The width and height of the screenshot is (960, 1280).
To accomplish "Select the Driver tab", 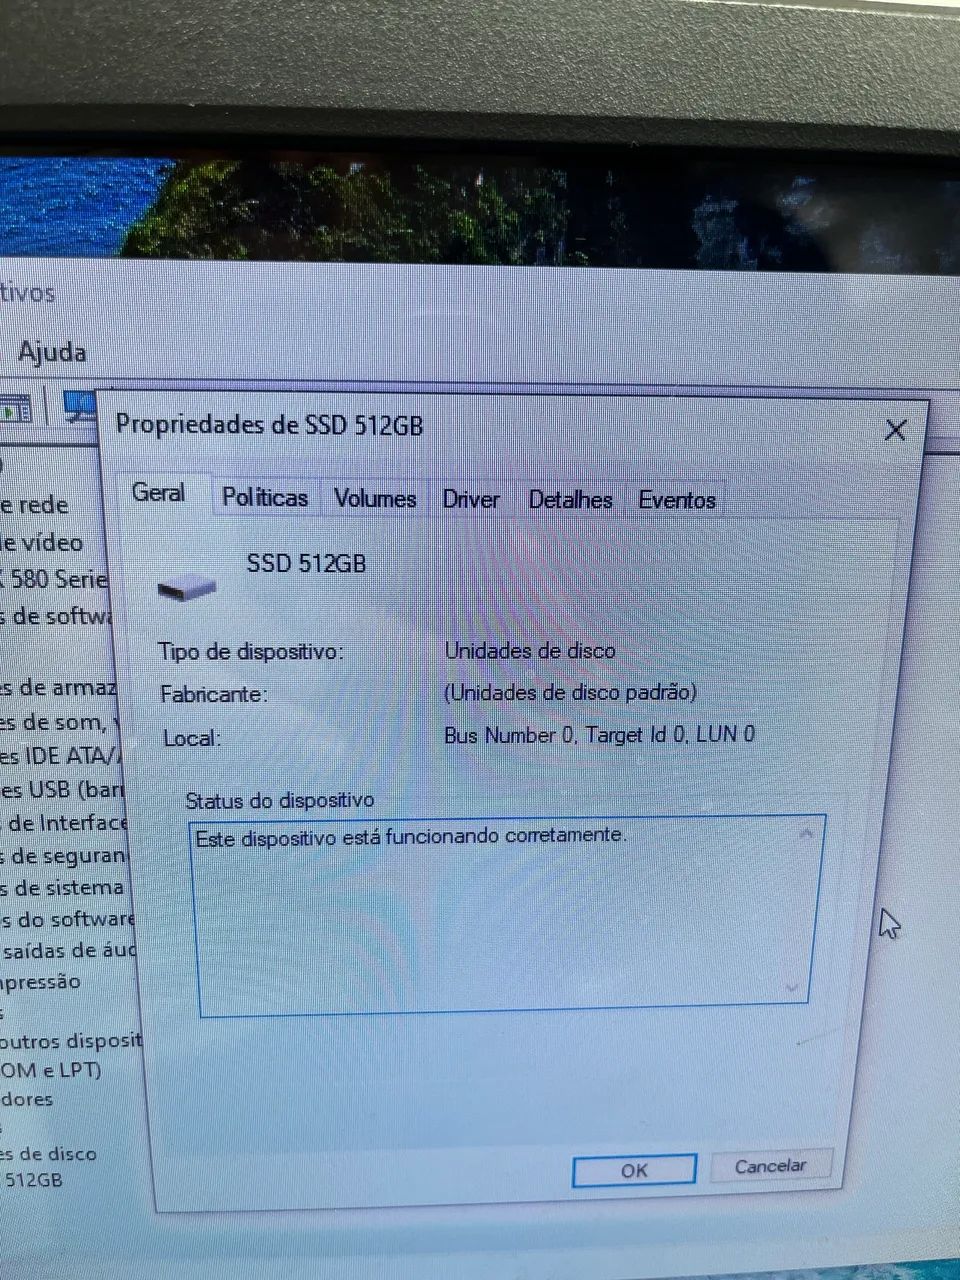I will [x=471, y=499].
